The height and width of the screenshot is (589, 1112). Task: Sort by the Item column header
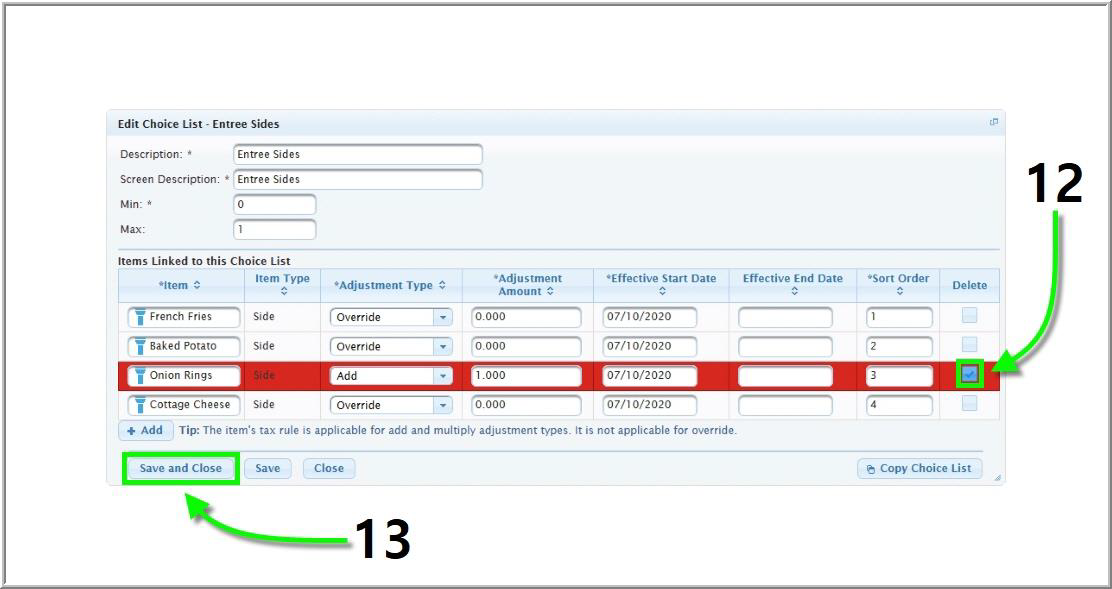(x=180, y=285)
